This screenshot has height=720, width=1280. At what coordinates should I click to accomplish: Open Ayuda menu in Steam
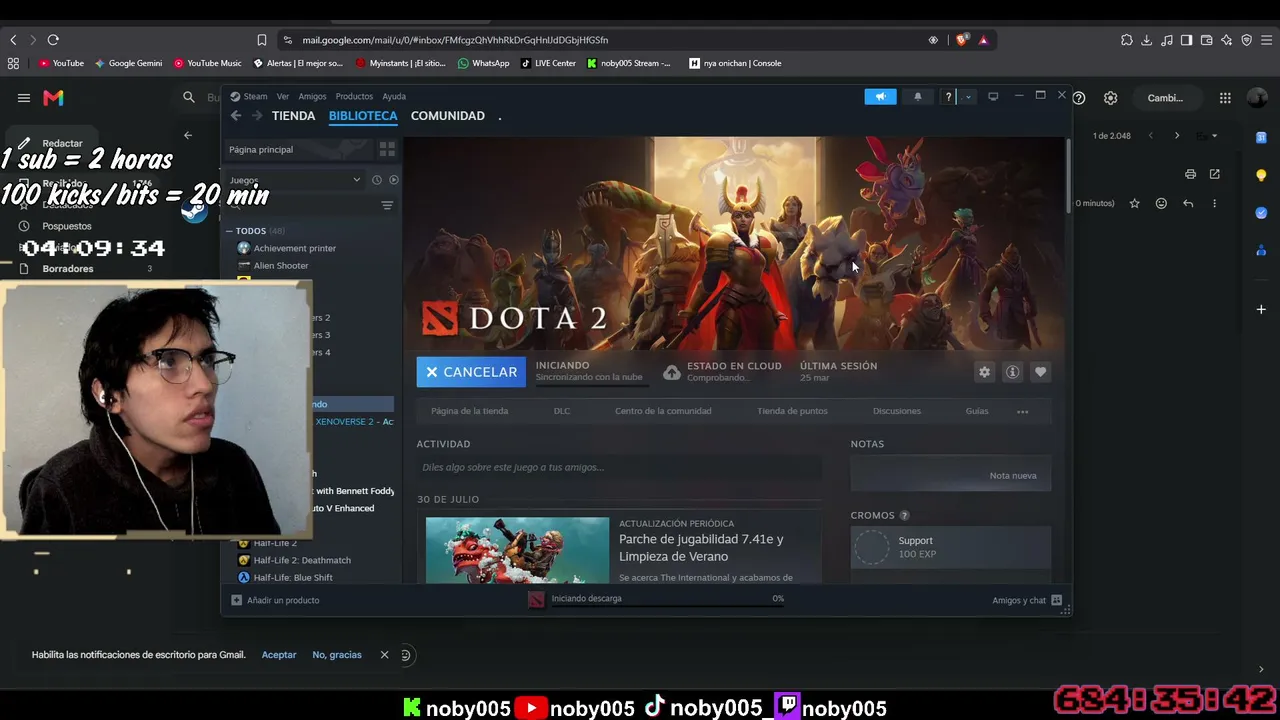[x=394, y=97]
